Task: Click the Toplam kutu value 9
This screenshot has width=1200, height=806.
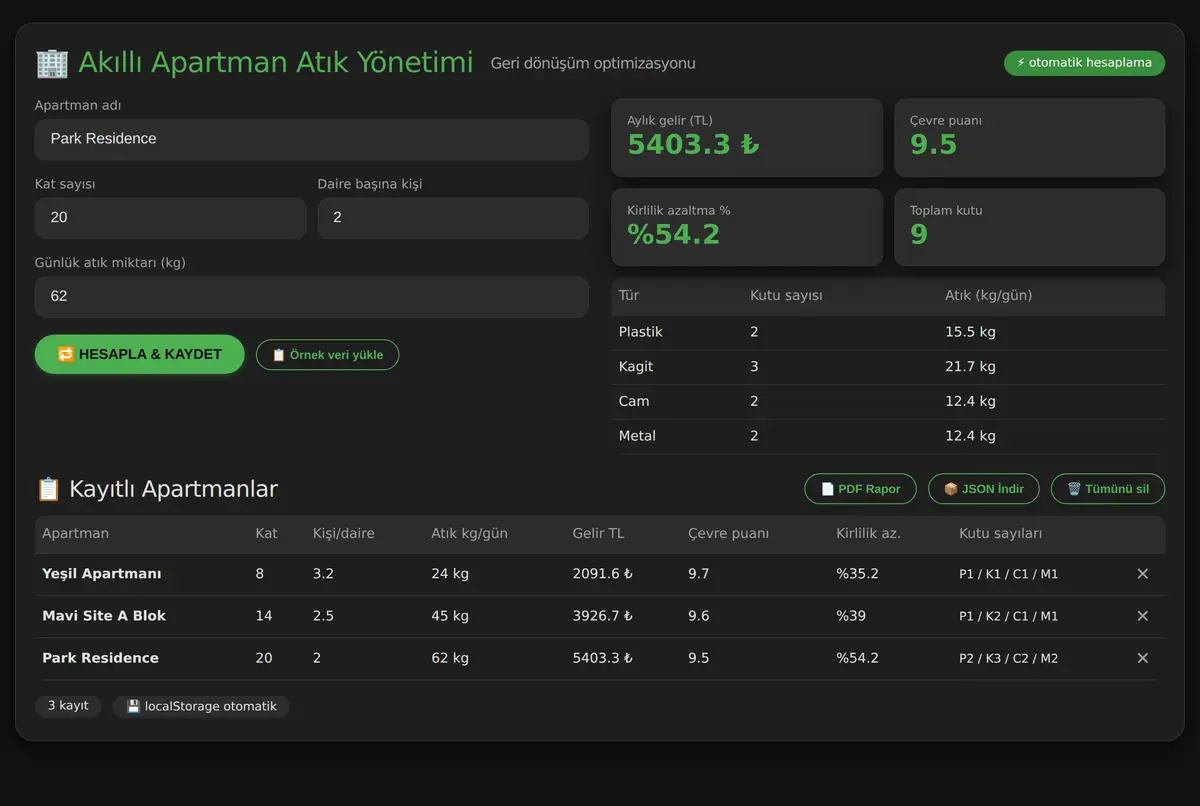Action: point(919,234)
